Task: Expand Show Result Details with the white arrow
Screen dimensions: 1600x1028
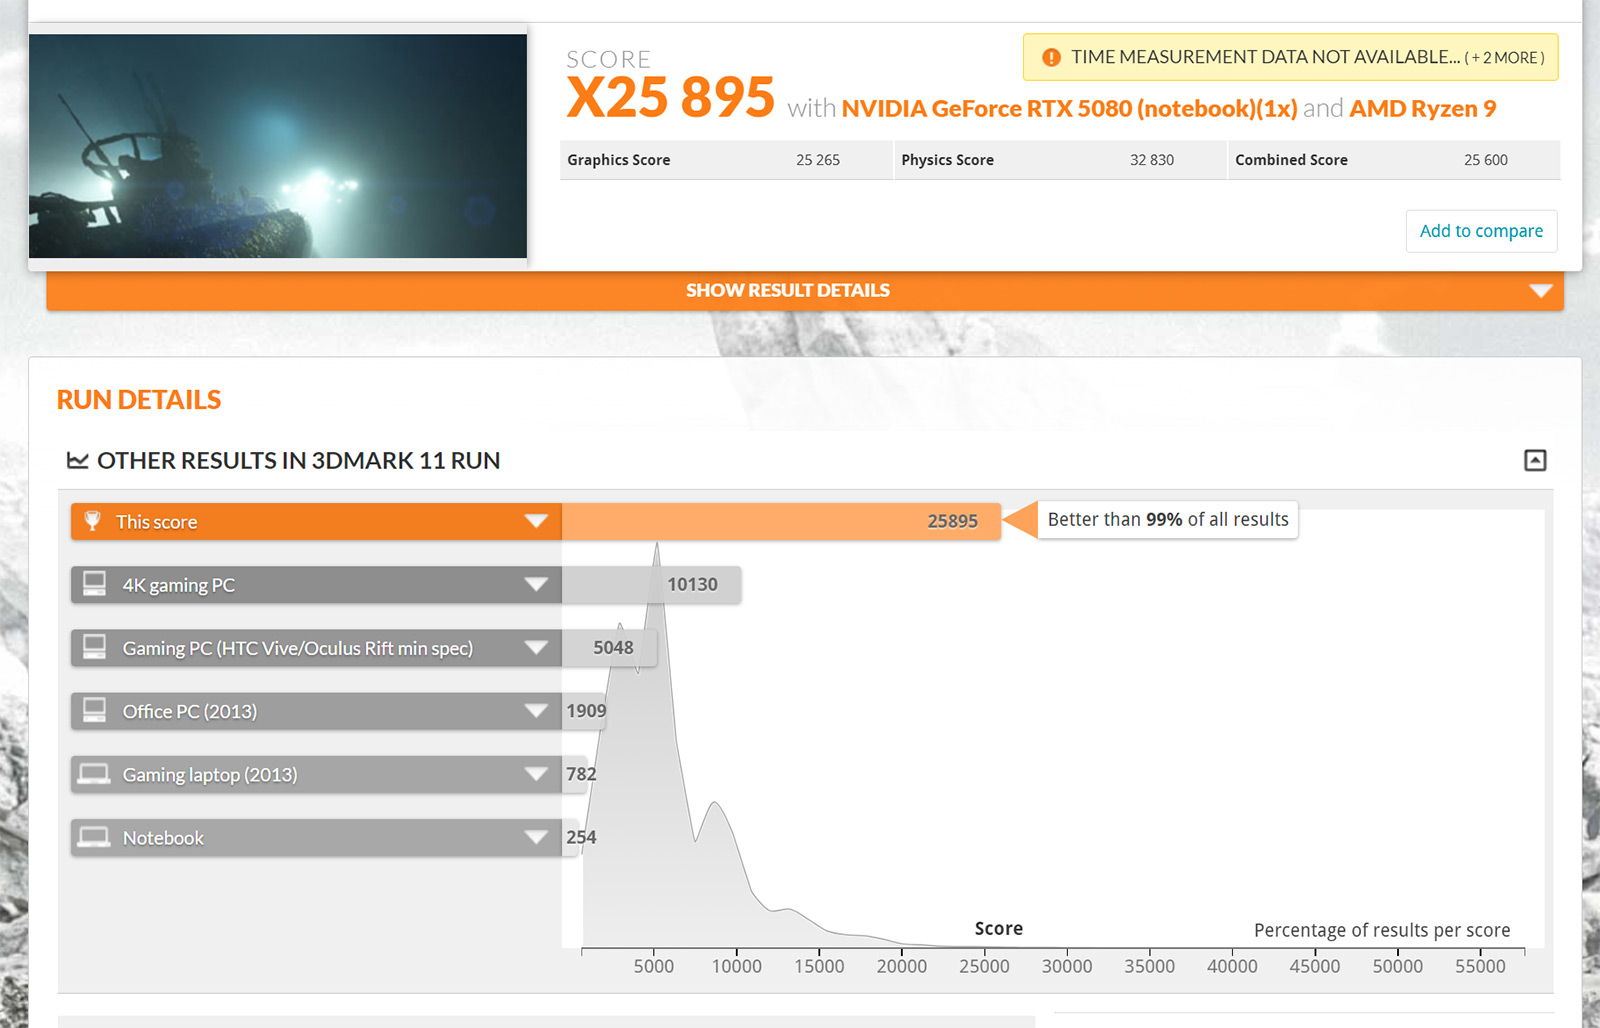Action: (x=1540, y=291)
